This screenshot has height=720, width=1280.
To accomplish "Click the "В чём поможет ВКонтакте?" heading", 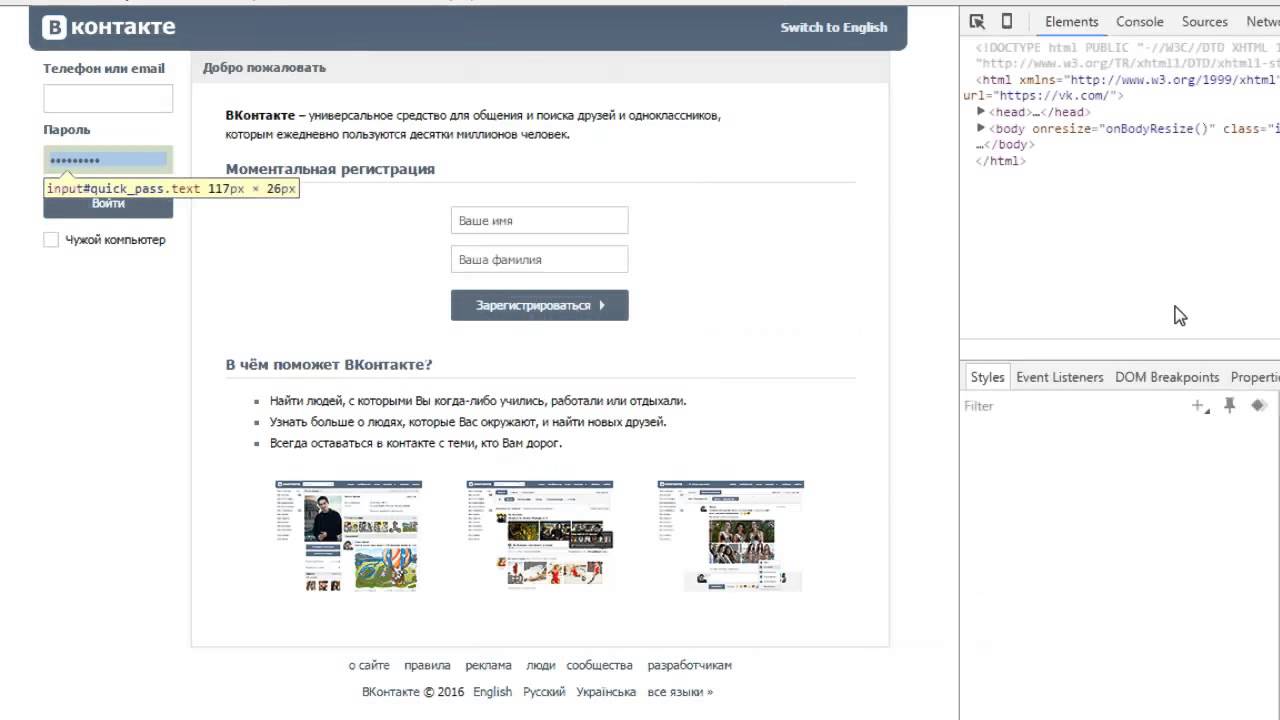I will pos(329,364).
